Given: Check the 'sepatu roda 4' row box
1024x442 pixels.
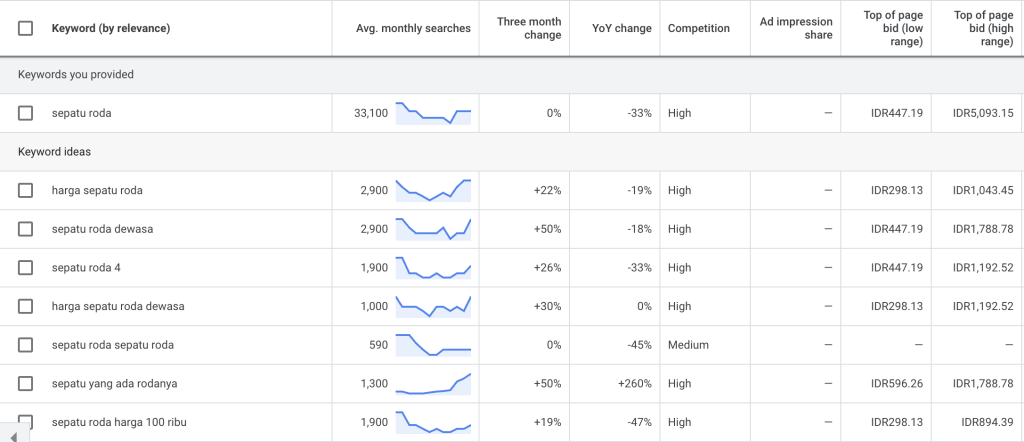Looking at the screenshot, I should (25, 268).
